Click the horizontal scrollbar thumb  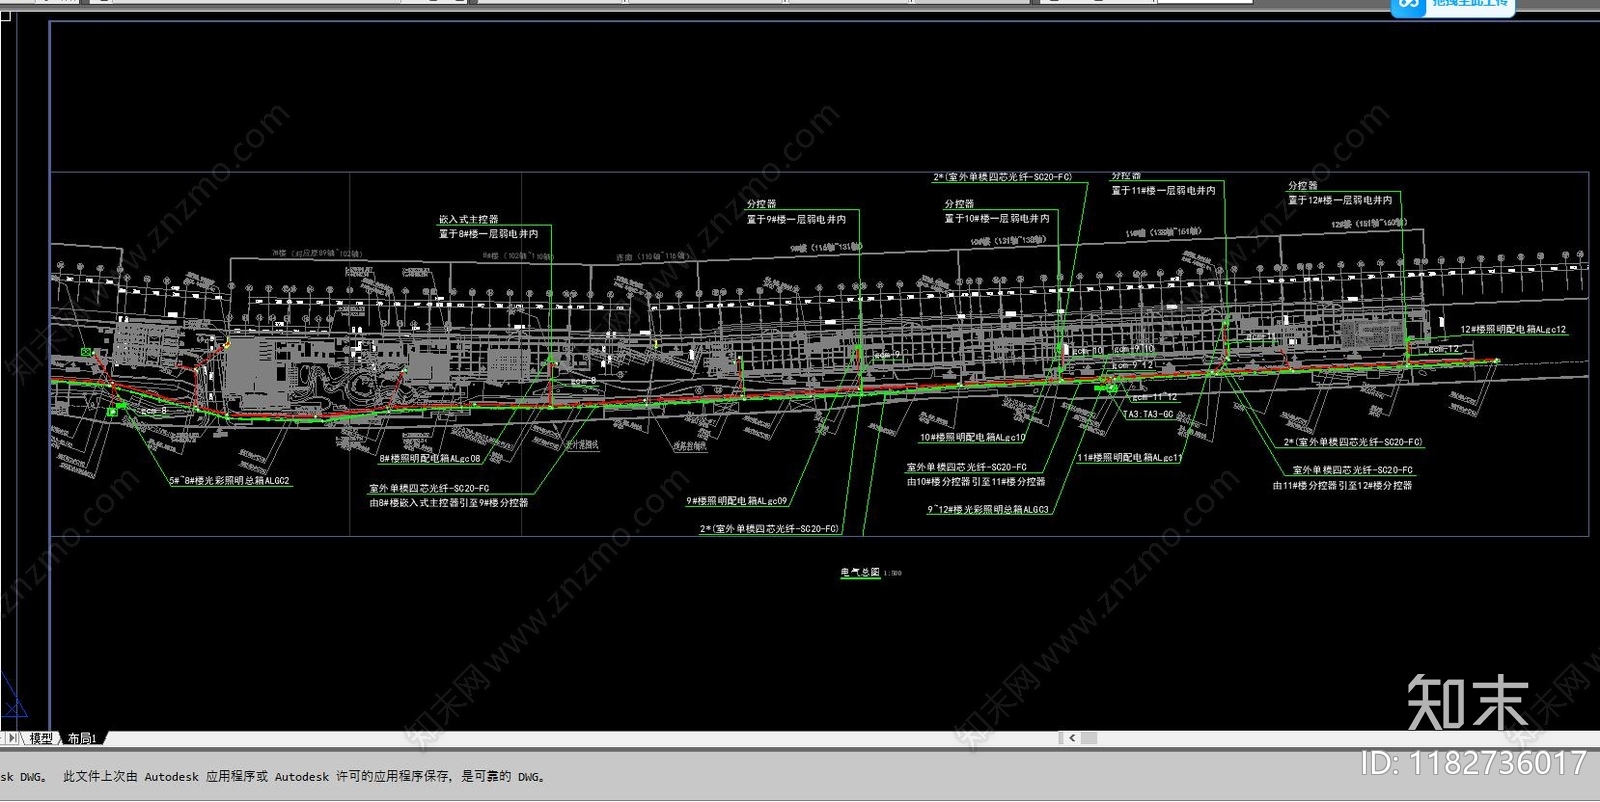[1089, 738]
